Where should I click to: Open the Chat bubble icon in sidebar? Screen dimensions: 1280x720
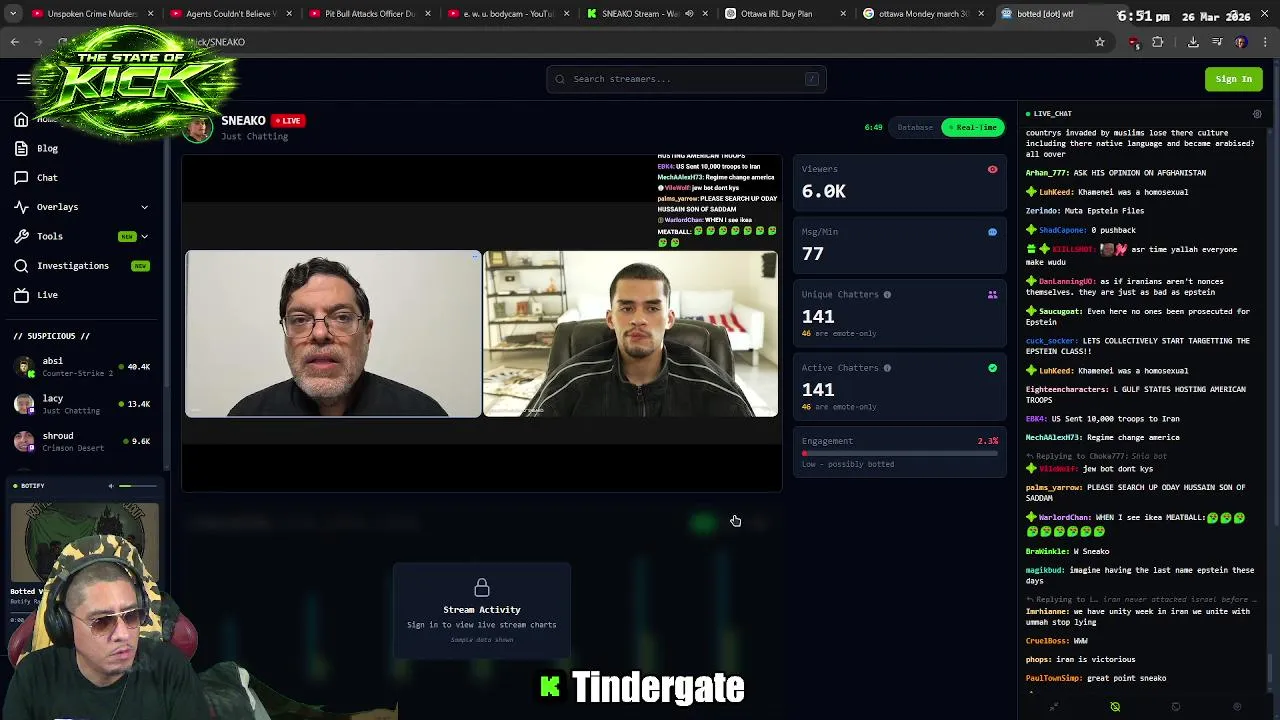21,177
